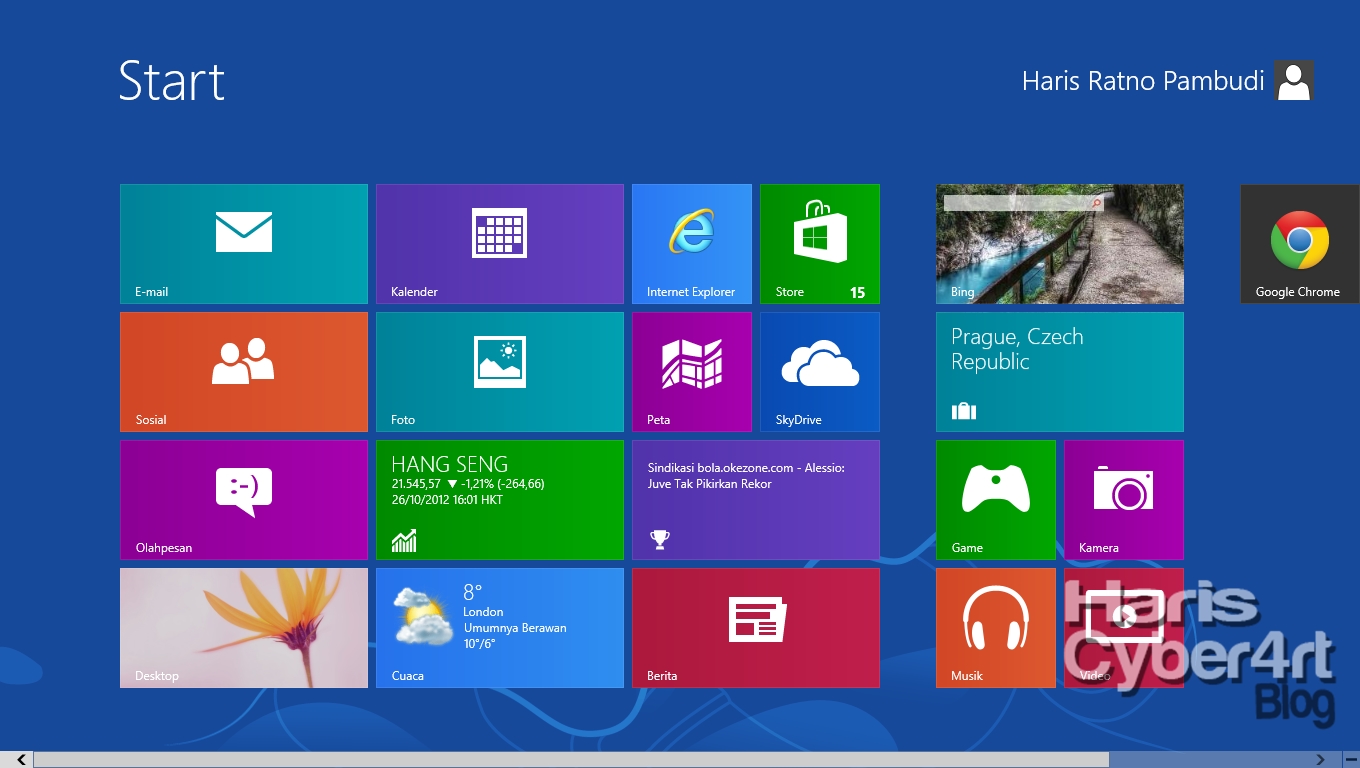
Task: Open the Store tile
Action: click(820, 244)
